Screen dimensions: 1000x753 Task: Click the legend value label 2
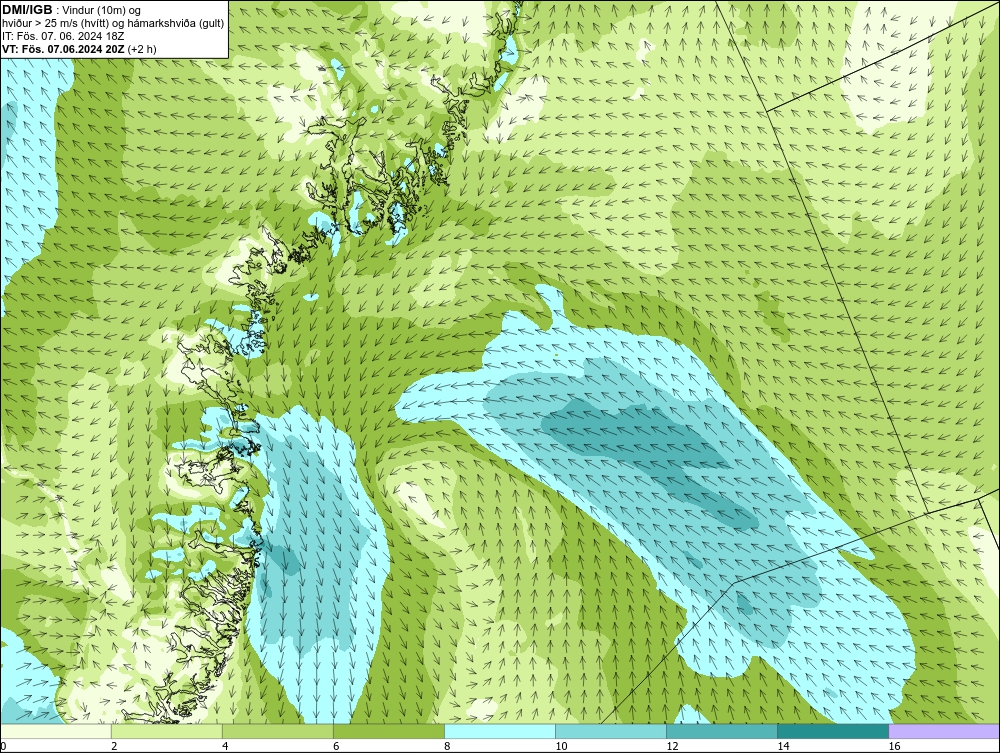[x=114, y=746]
